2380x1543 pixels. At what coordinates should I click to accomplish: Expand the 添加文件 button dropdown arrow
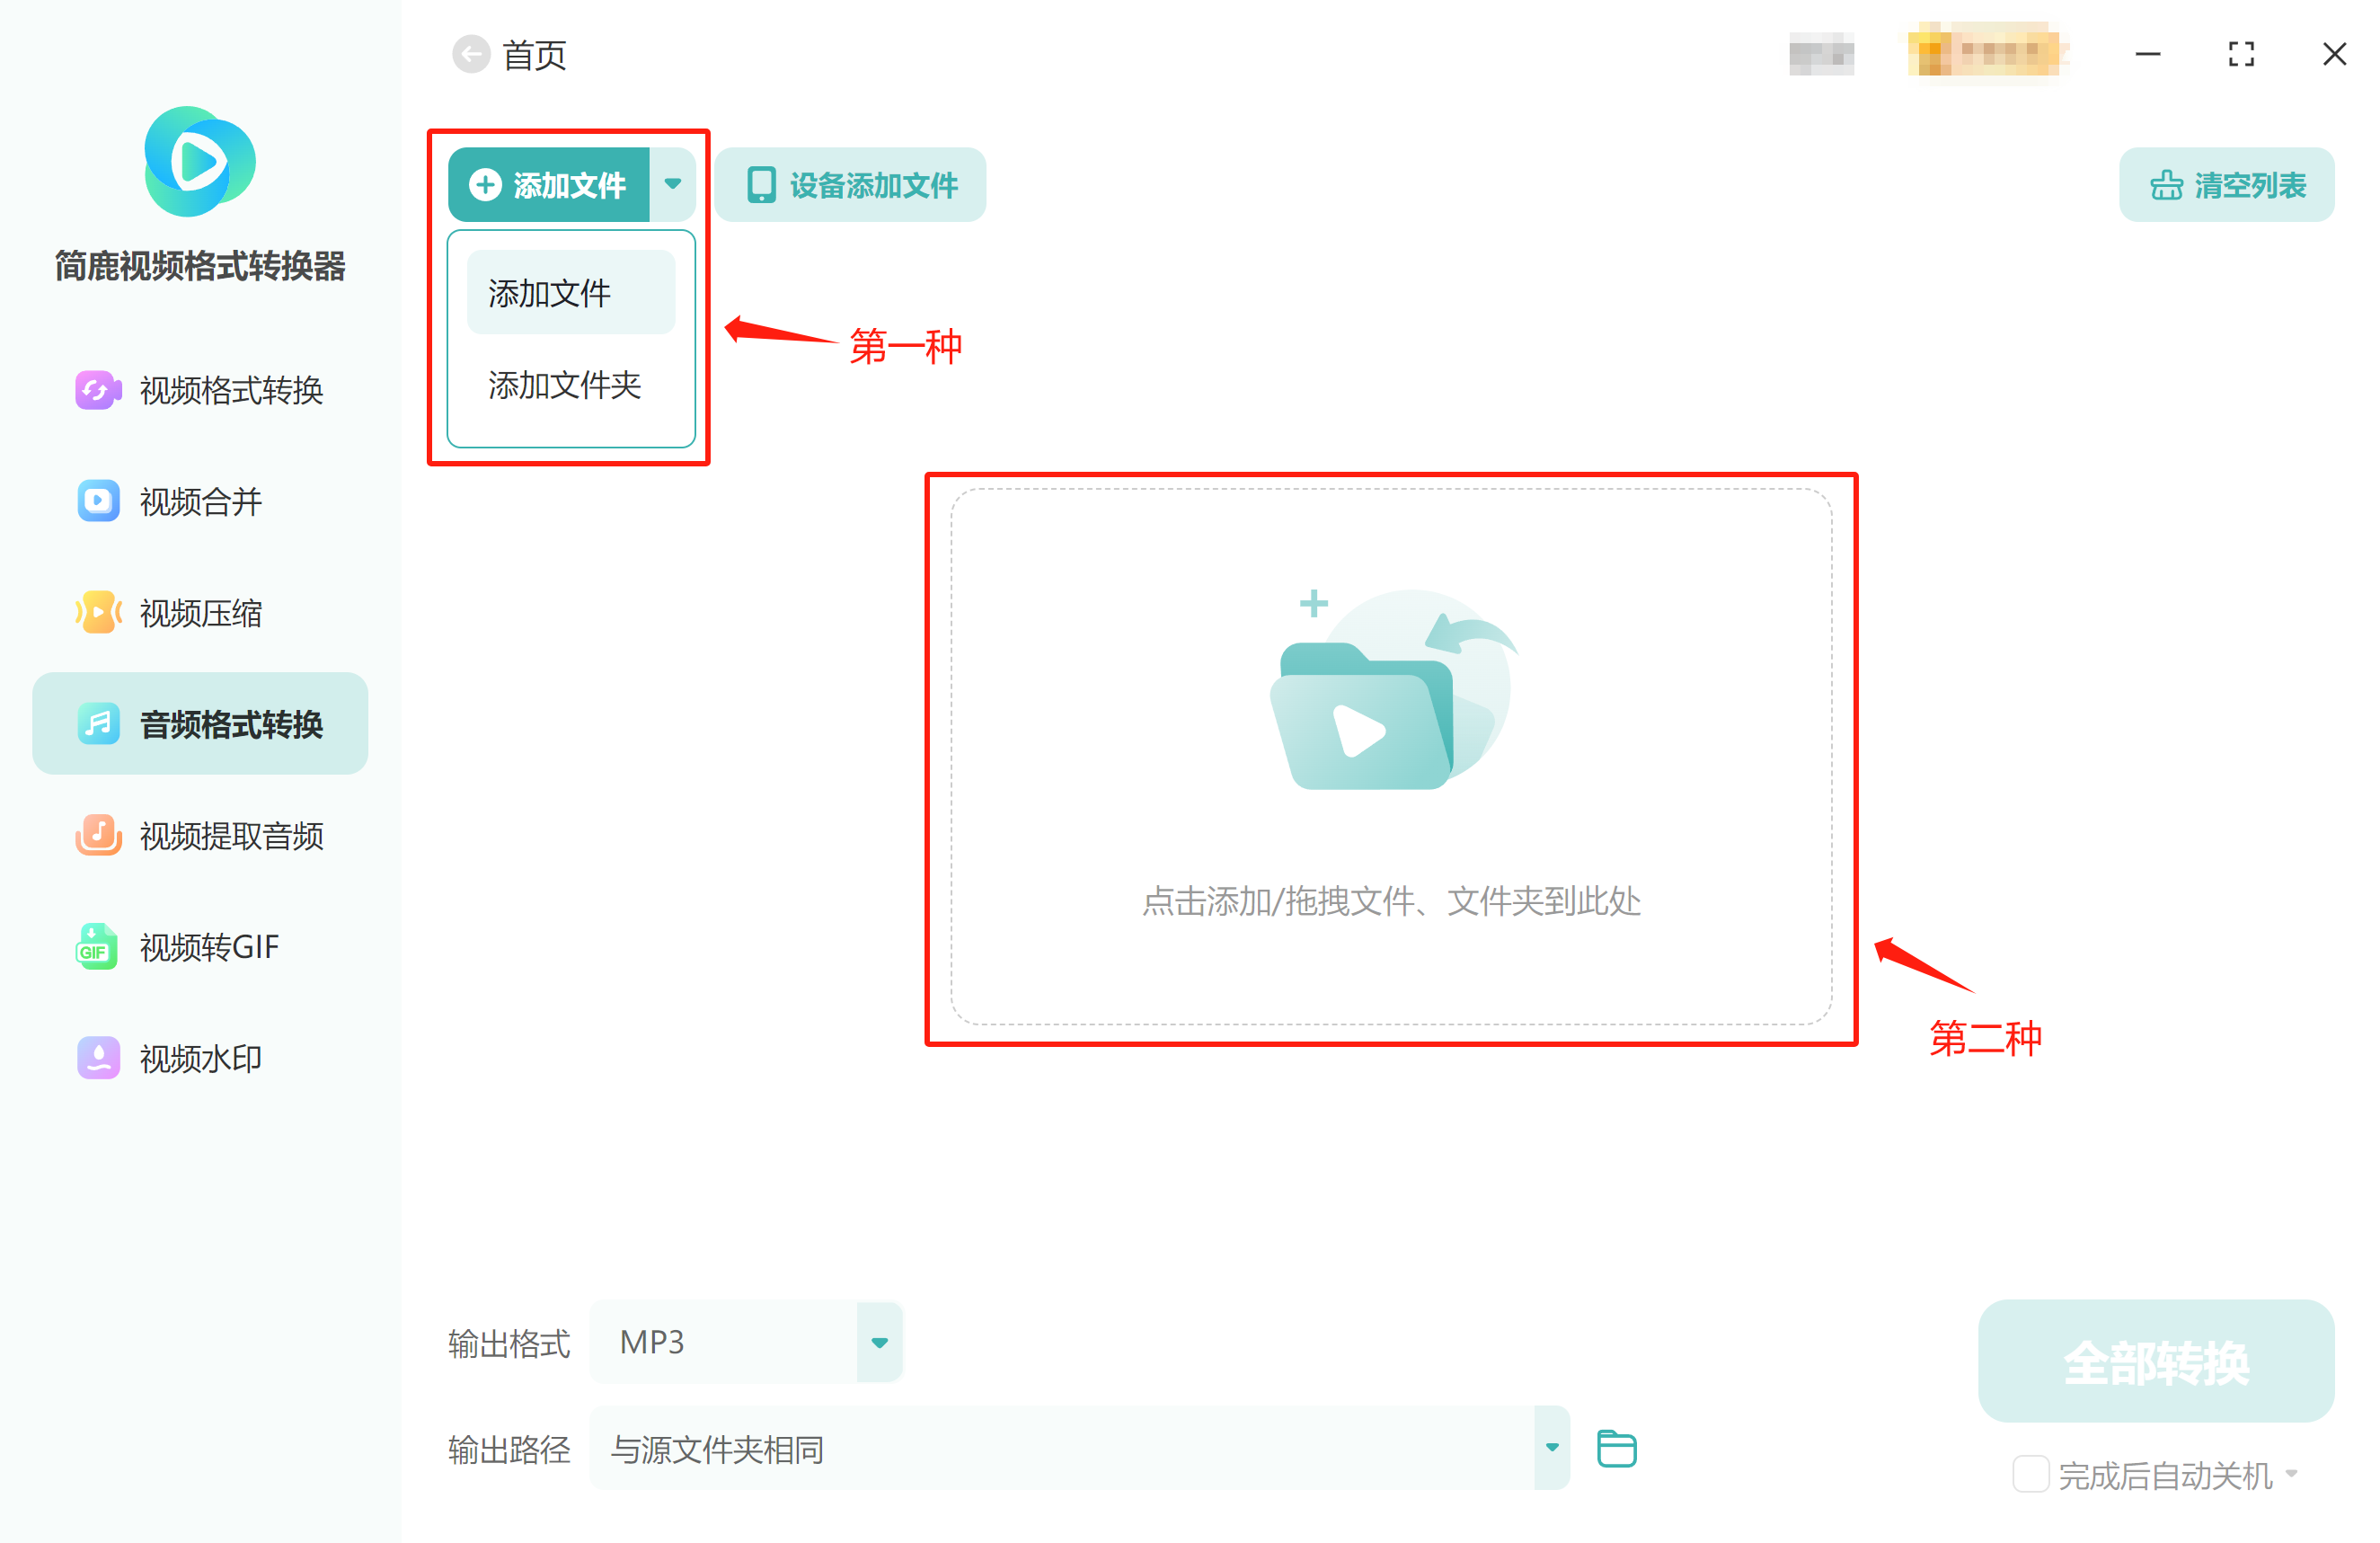(673, 184)
